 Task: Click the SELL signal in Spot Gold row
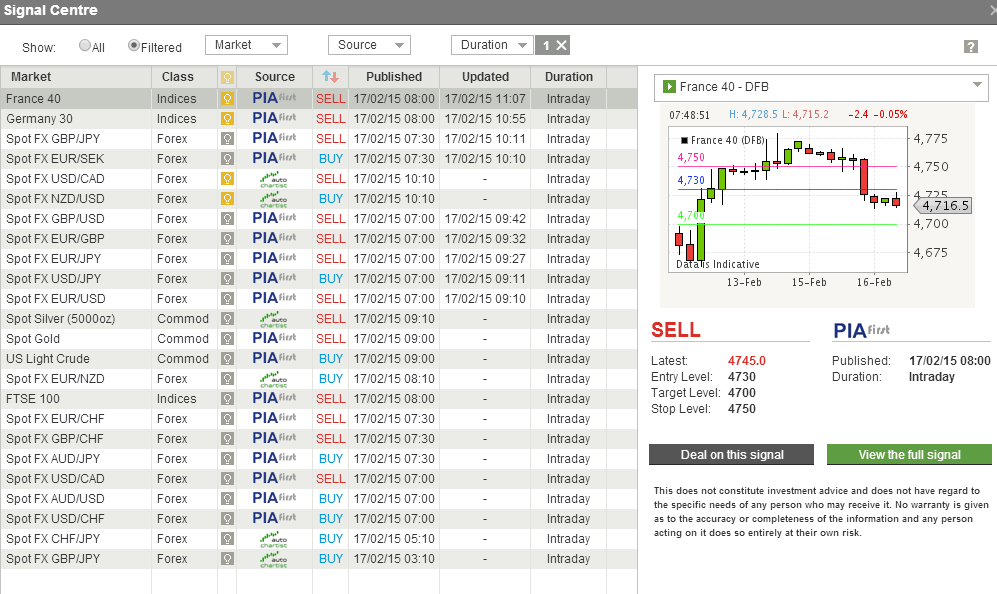(x=331, y=339)
